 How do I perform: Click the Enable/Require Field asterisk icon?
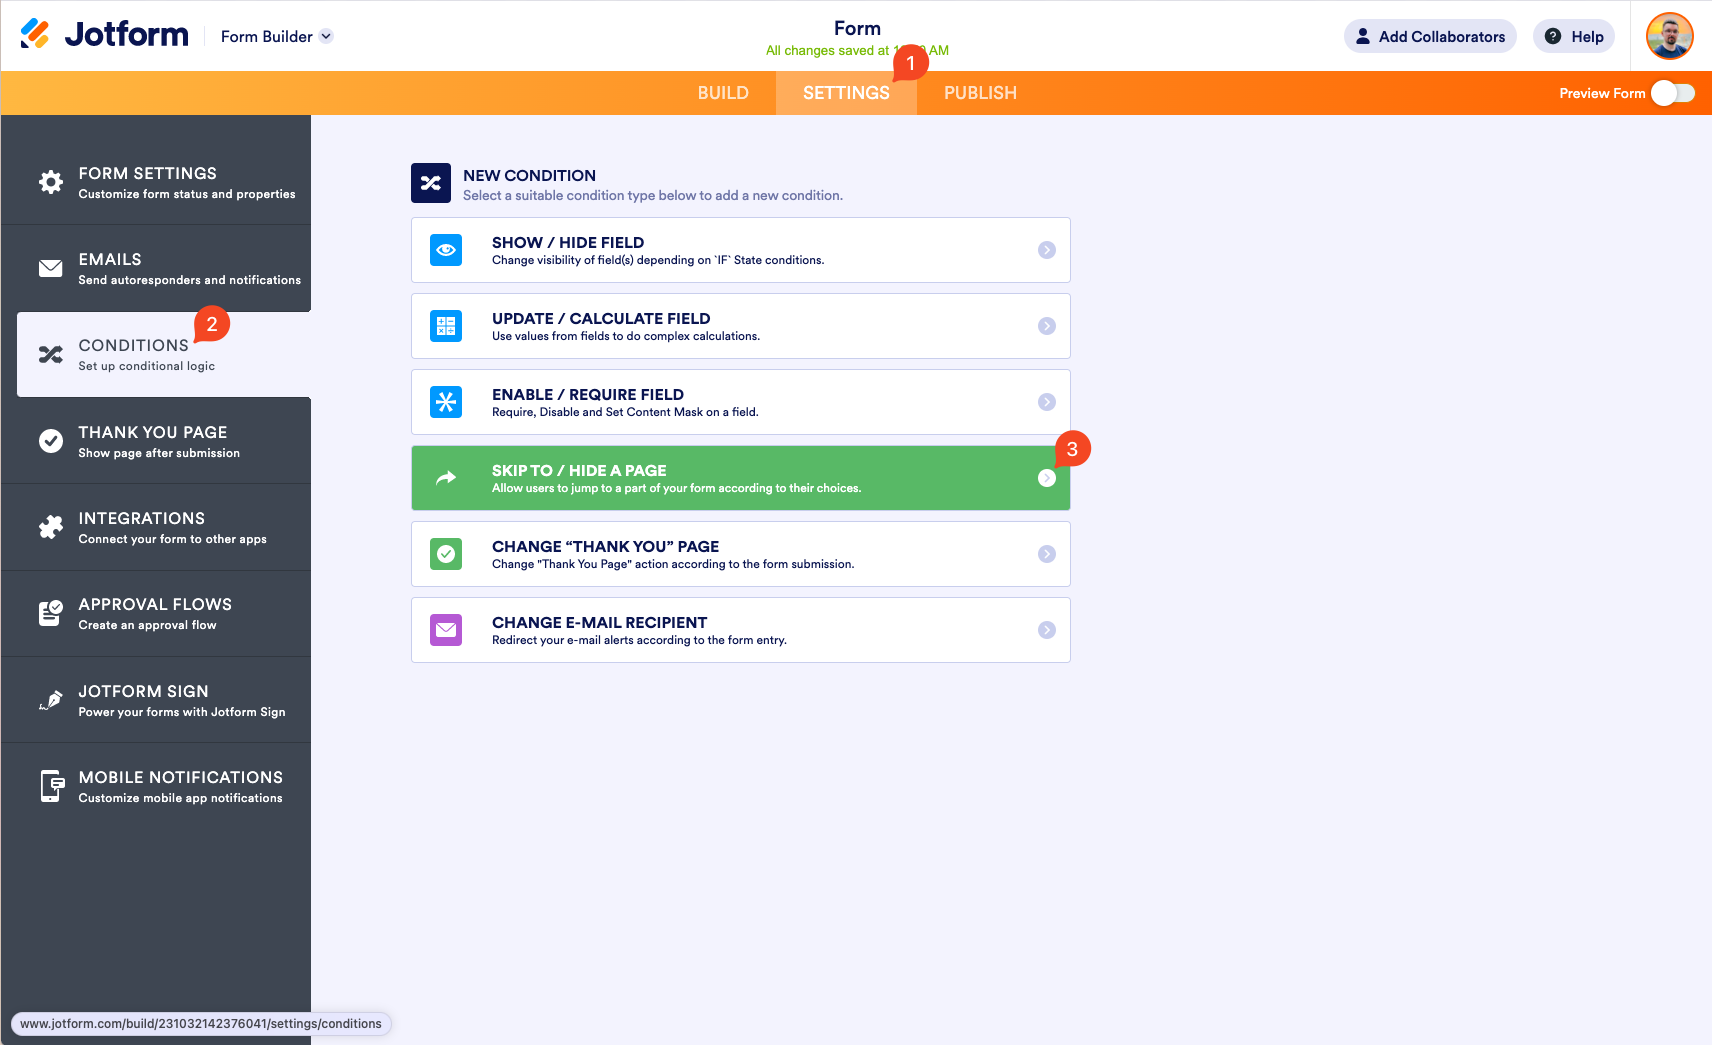(446, 402)
